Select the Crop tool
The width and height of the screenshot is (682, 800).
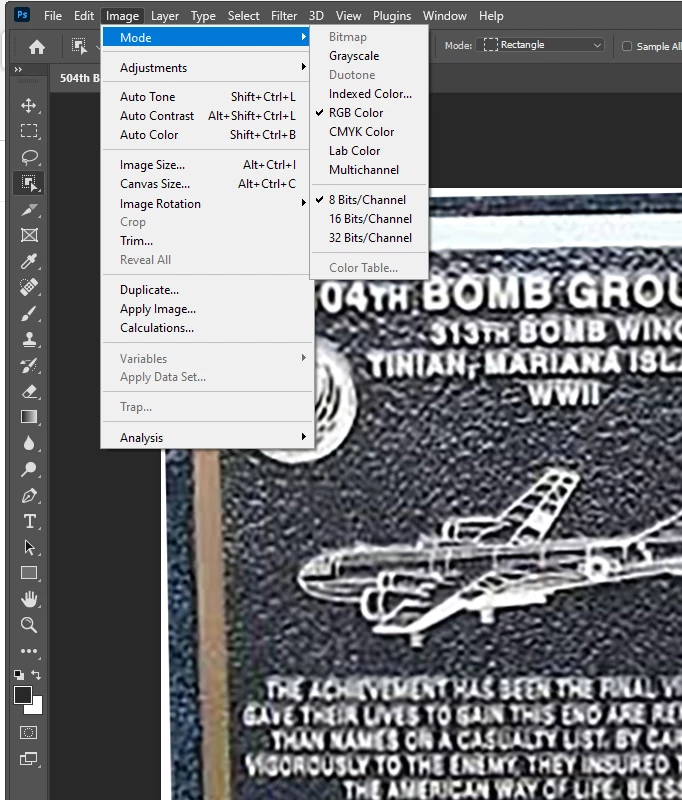(29, 210)
